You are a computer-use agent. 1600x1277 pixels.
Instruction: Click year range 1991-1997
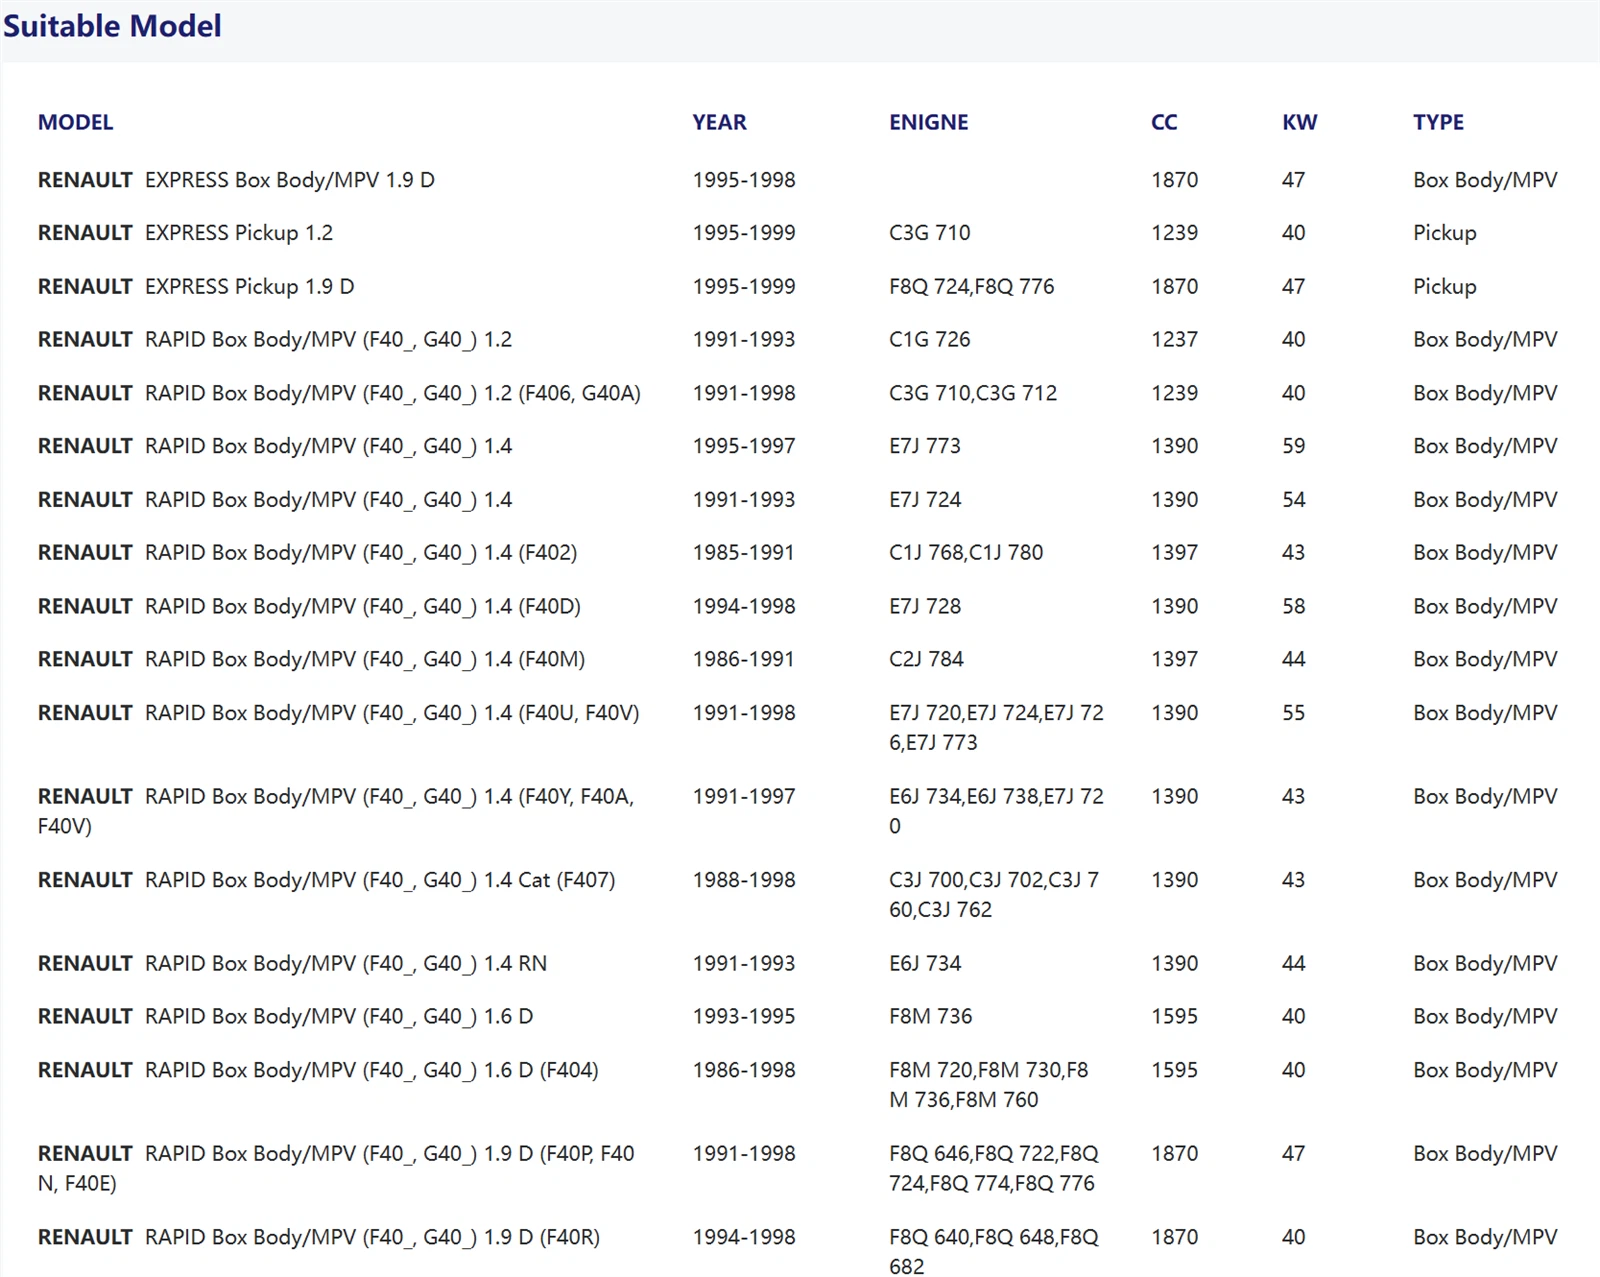(x=744, y=797)
